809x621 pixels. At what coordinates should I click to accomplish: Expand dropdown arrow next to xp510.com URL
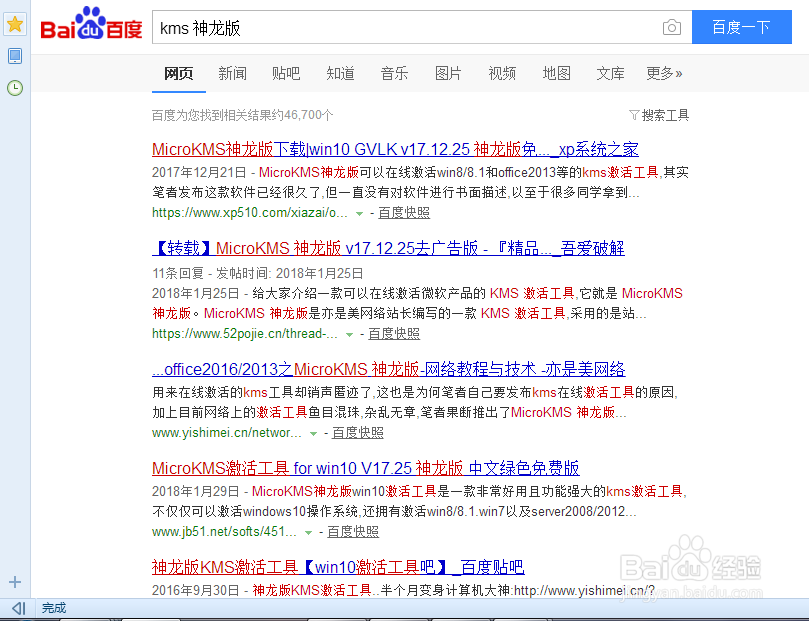point(360,214)
